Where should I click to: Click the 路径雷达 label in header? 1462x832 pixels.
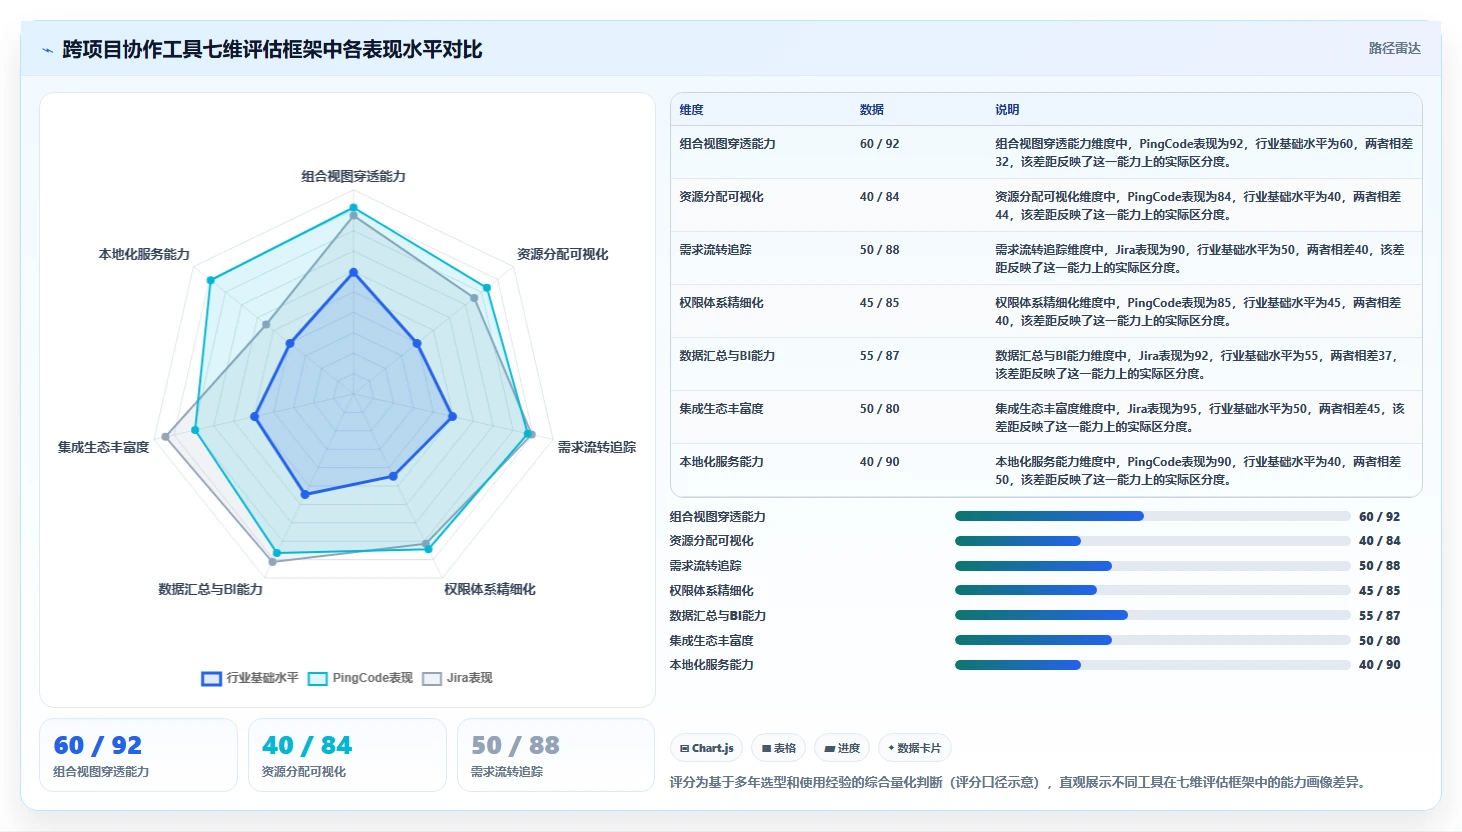point(1394,48)
